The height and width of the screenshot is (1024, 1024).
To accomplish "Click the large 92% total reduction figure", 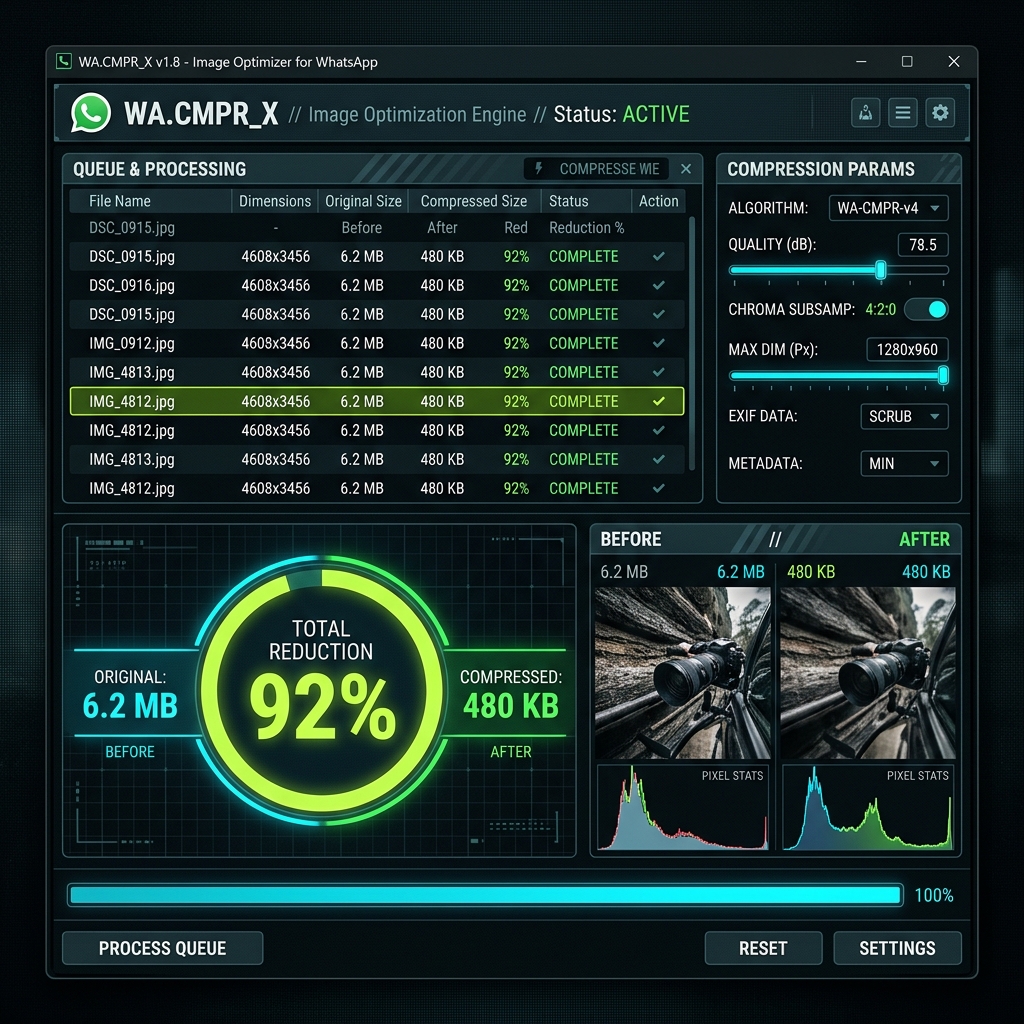I will tap(322, 708).
